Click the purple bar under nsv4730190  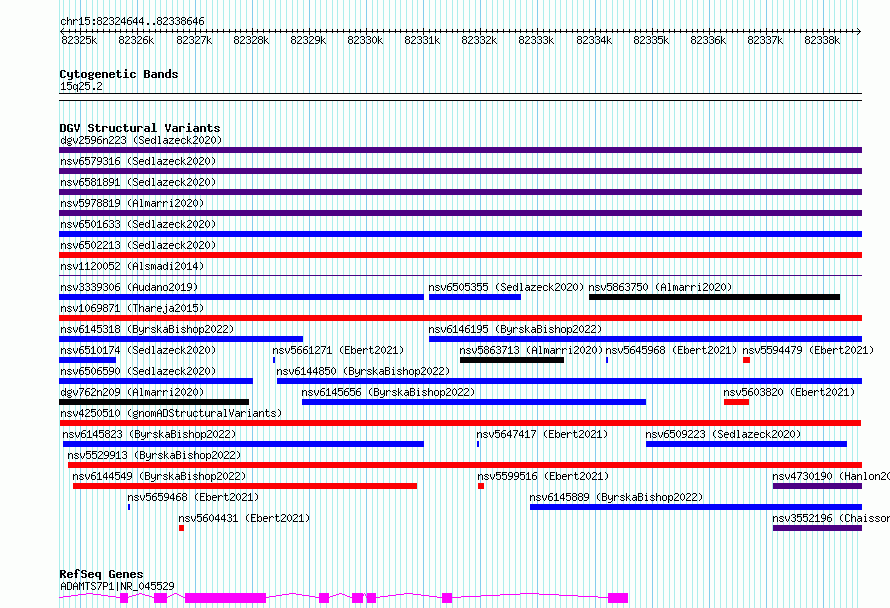[x=817, y=486]
